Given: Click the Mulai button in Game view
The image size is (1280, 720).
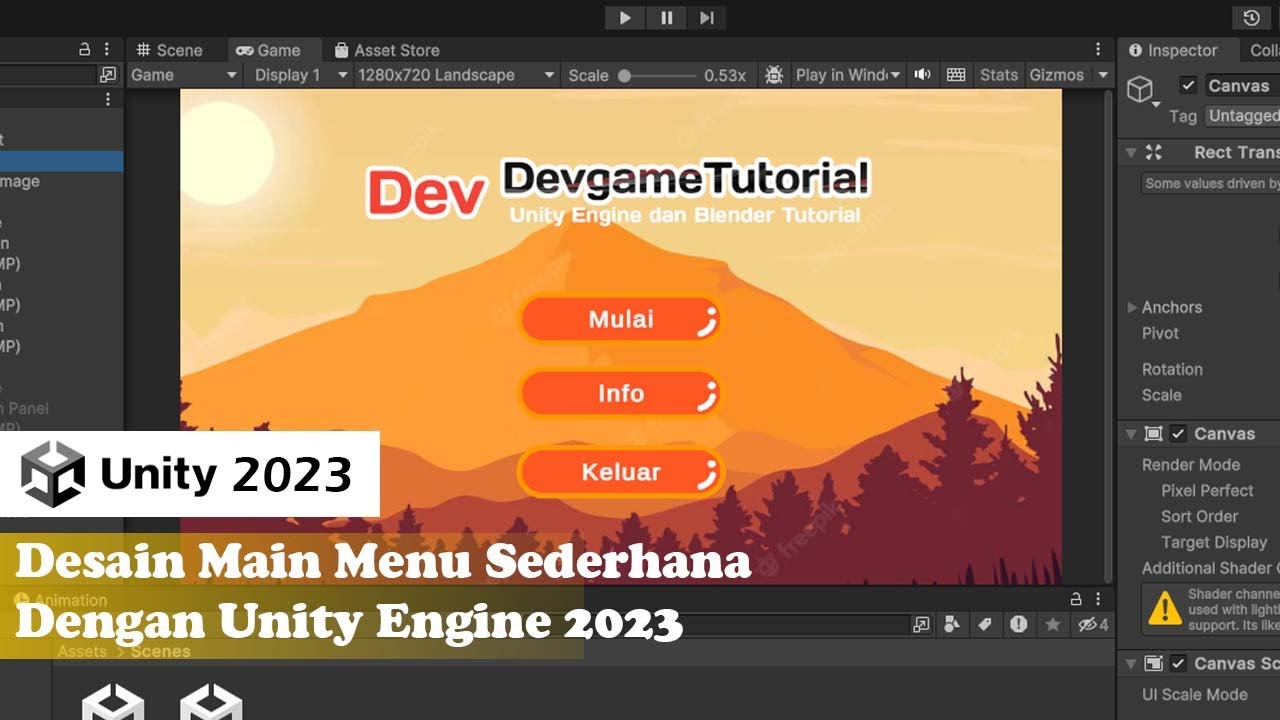Looking at the screenshot, I should pos(620,319).
